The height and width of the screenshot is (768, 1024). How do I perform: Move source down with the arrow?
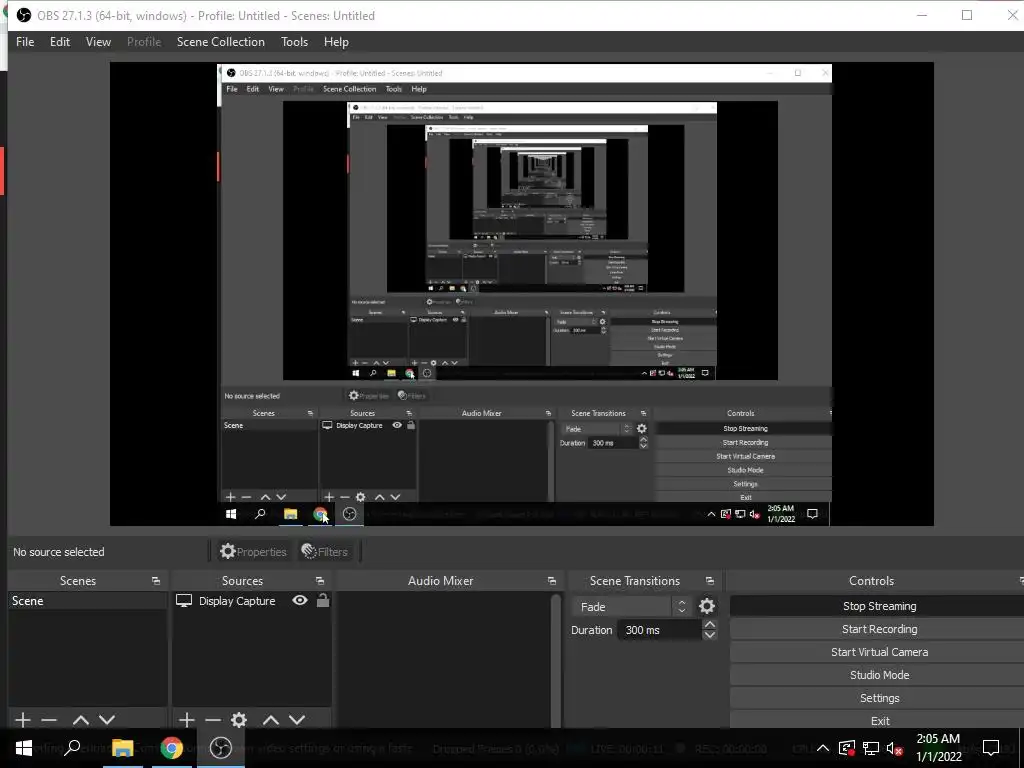click(x=297, y=720)
